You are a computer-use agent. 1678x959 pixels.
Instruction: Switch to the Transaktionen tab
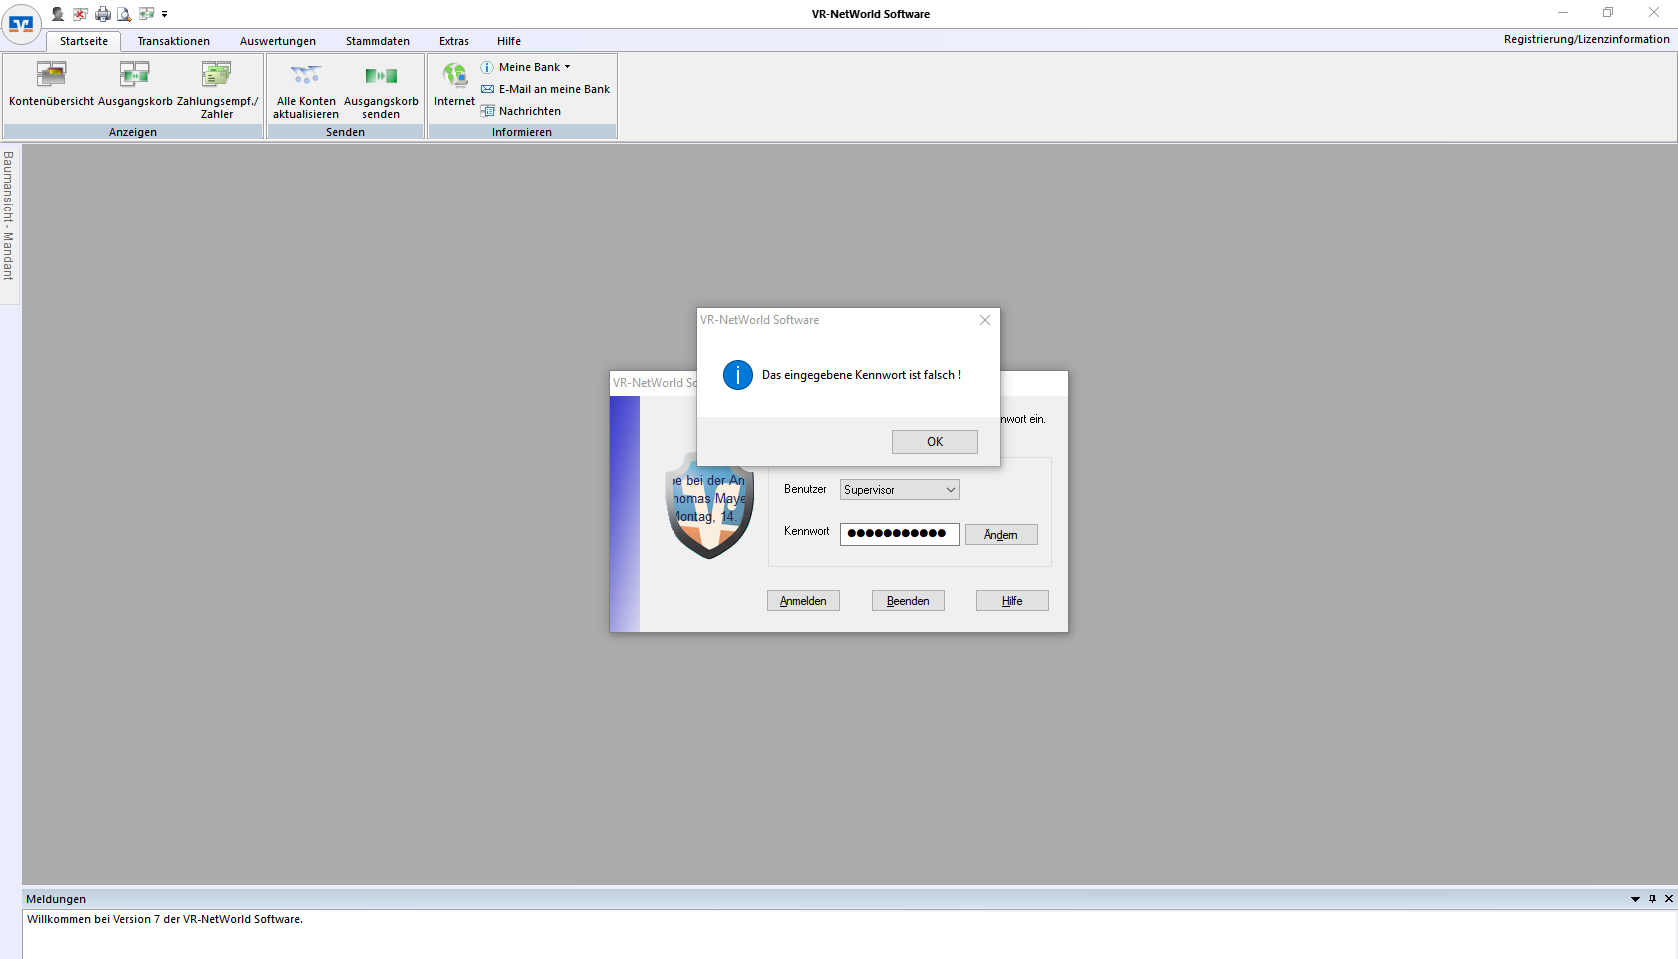coord(174,41)
